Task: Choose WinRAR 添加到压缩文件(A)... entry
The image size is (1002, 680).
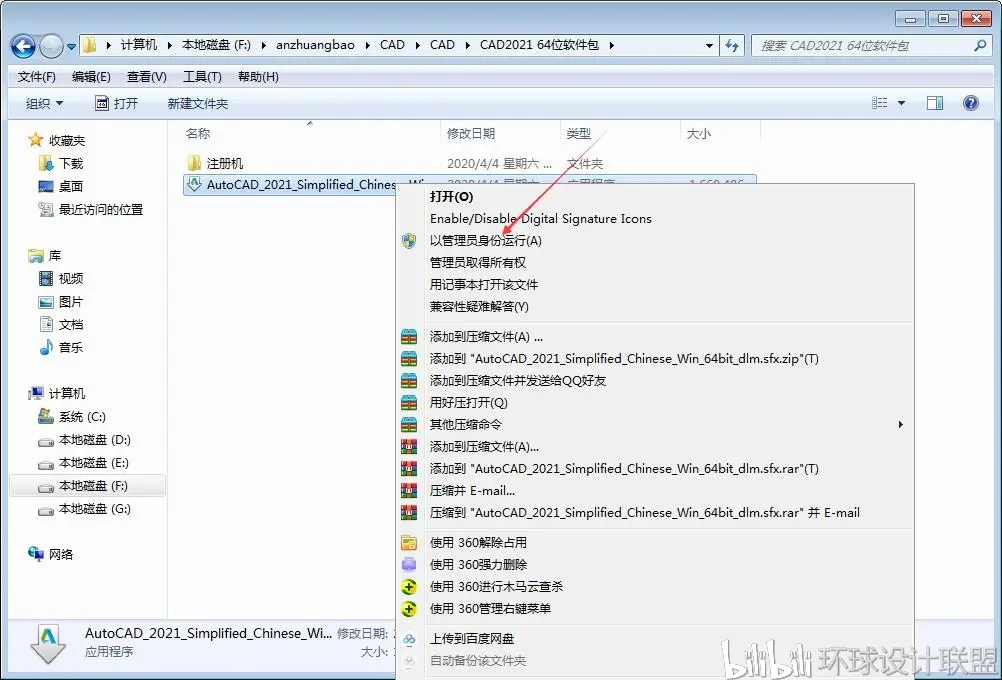Action: [484, 447]
